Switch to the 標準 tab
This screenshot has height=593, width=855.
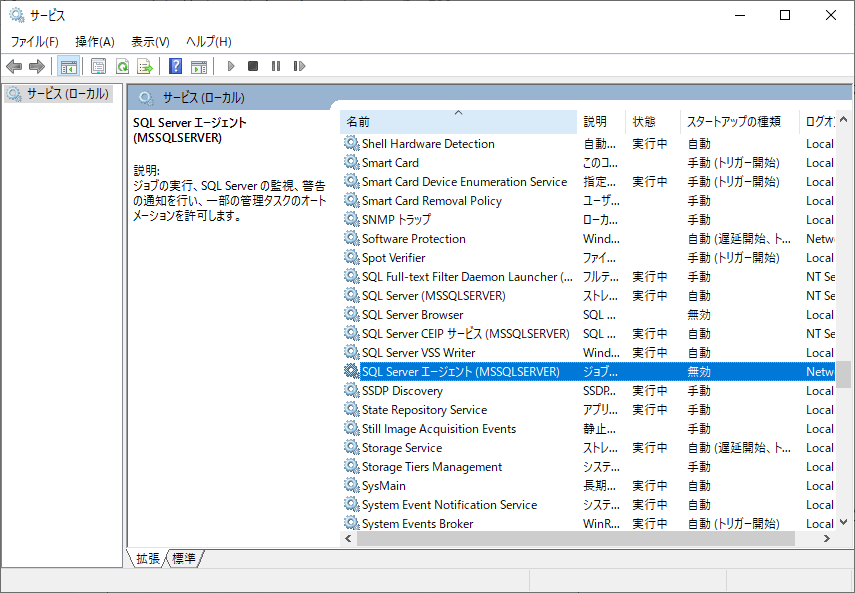[184, 559]
